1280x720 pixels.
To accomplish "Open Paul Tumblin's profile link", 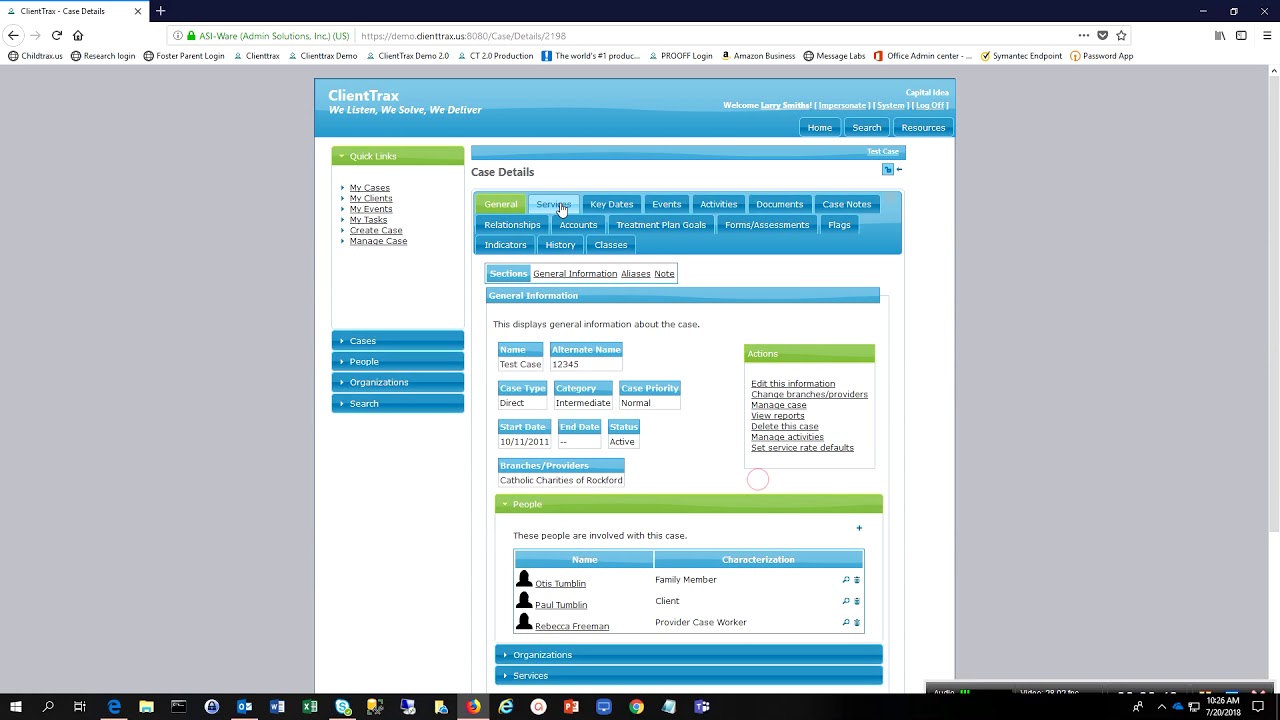I will pyautogui.click(x=561, y=605).
